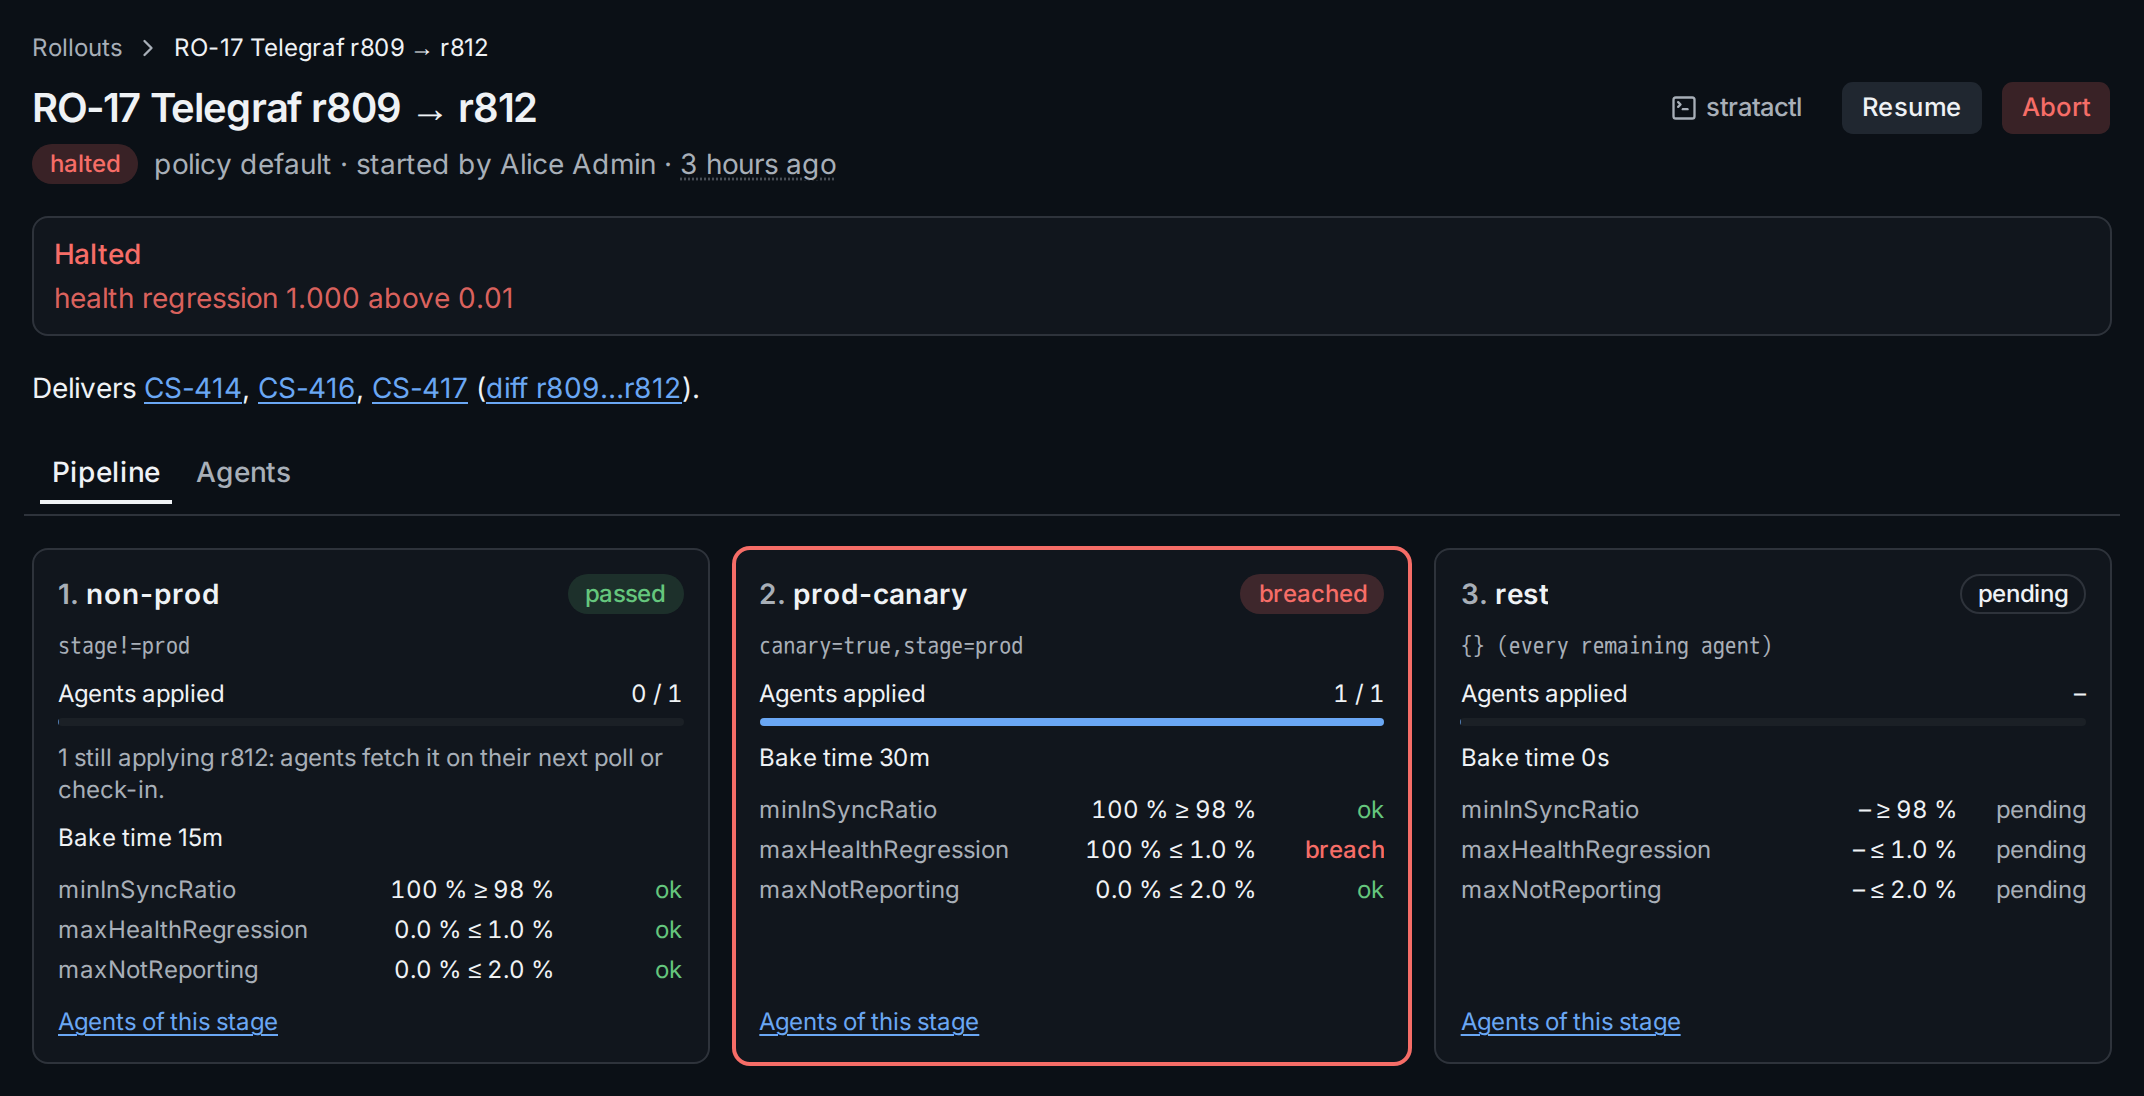
Task: Select the 'health regression 1.000 above 0.01' message
Action: pos(284,299)
